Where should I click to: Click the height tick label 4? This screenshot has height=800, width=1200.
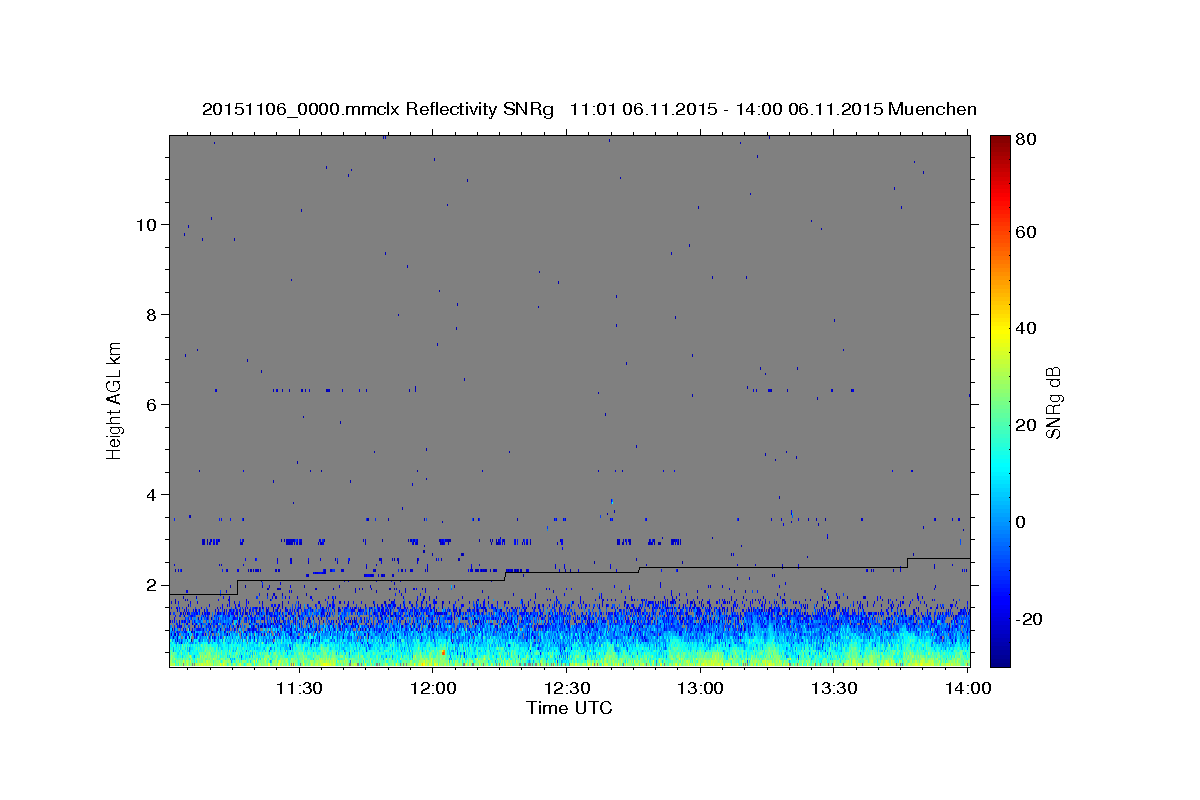coord(152,495)
